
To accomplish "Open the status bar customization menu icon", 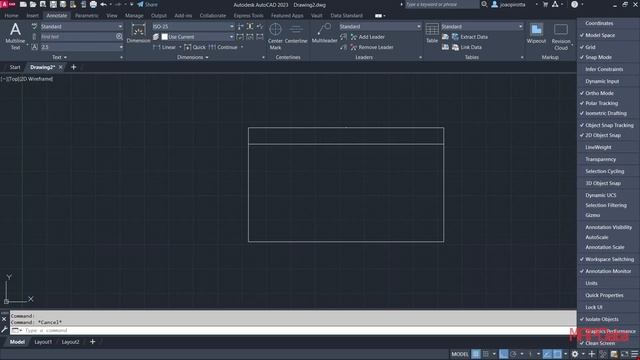I will pyautogui.click(x=635, y=354).
